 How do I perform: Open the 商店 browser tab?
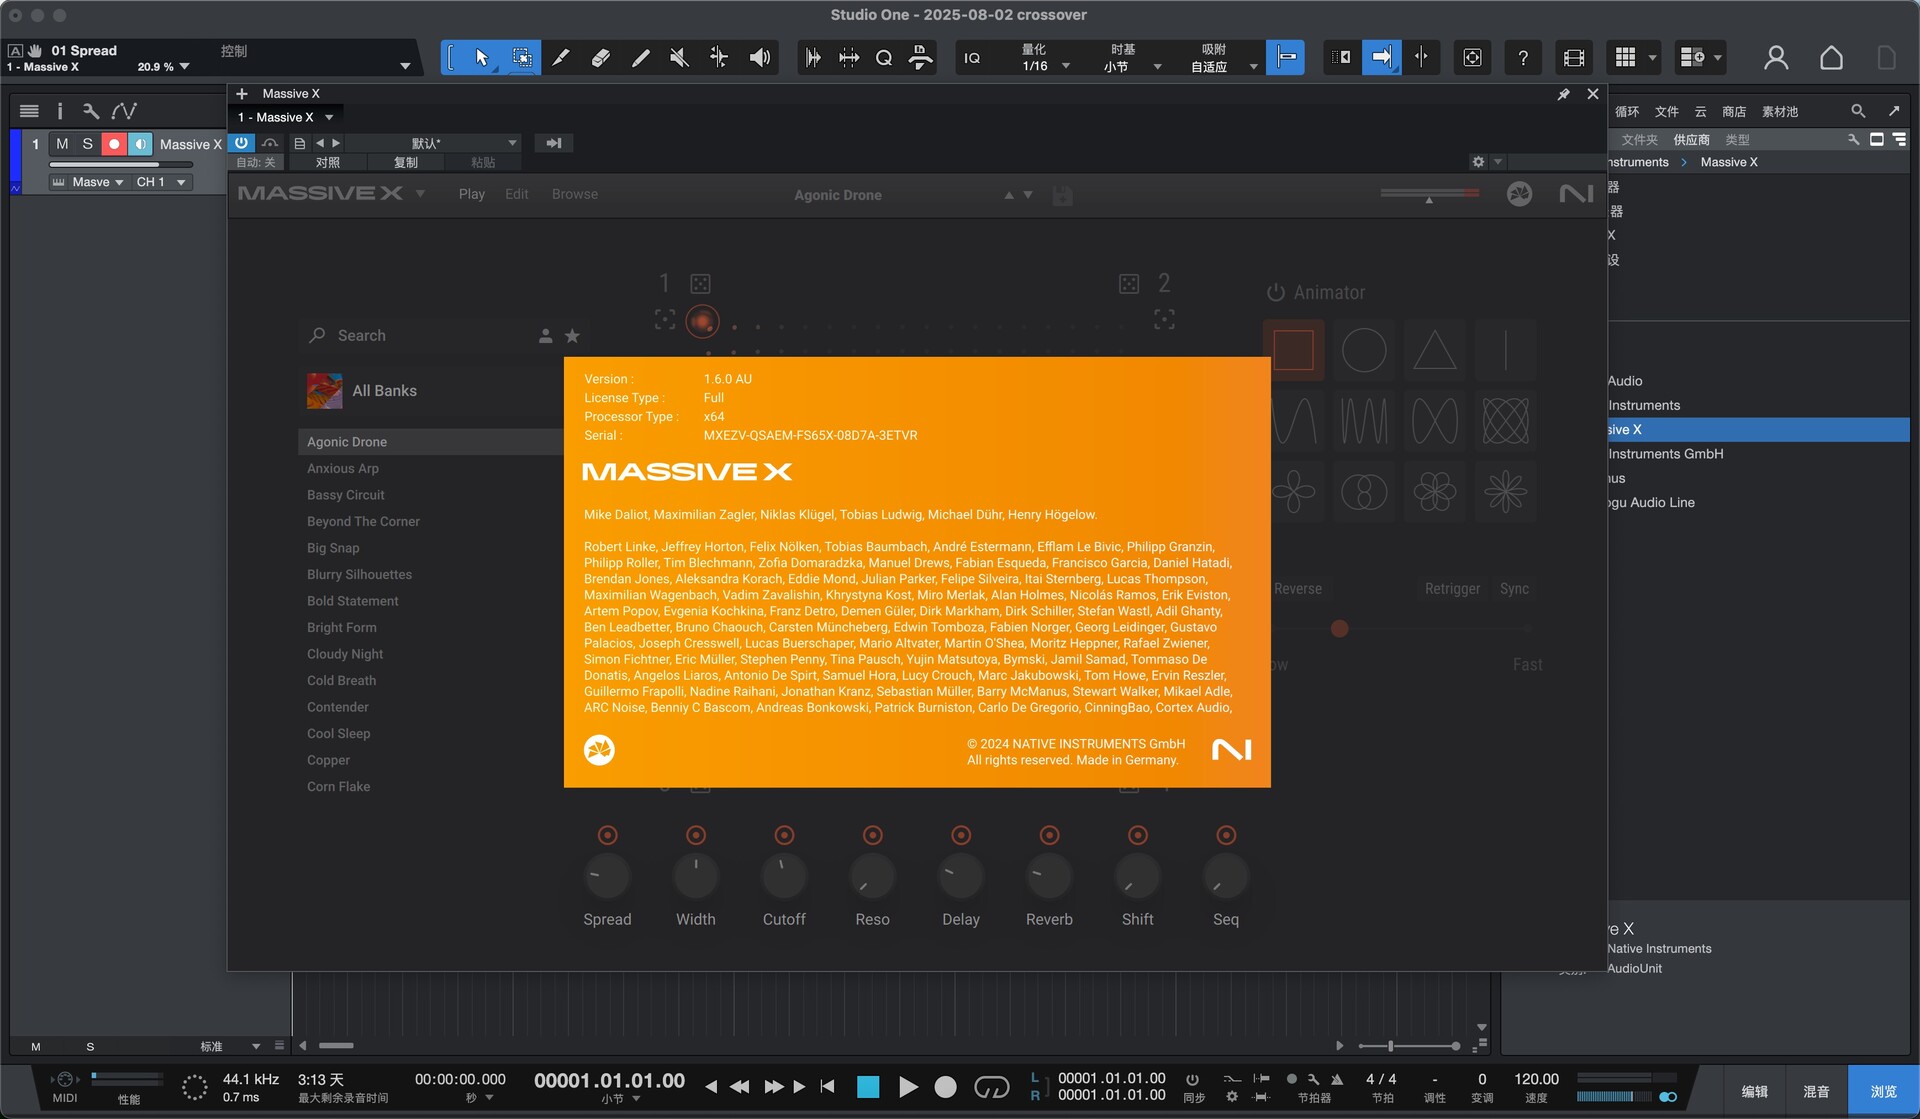(x=1734, y=112)
